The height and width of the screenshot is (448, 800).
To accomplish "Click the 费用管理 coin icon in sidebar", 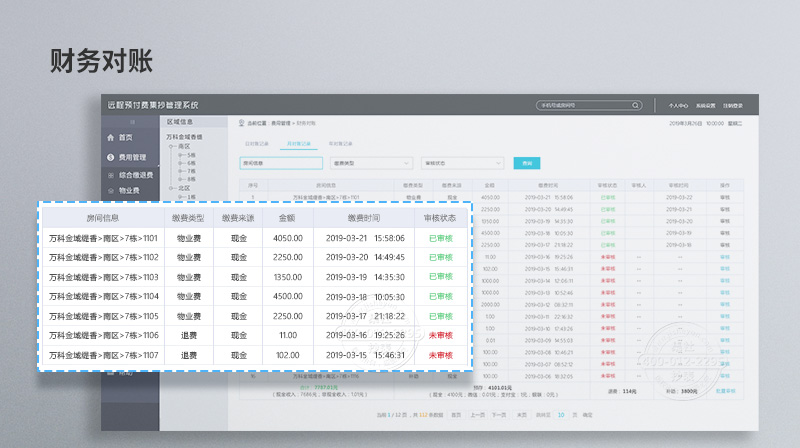I will (111, 157).
